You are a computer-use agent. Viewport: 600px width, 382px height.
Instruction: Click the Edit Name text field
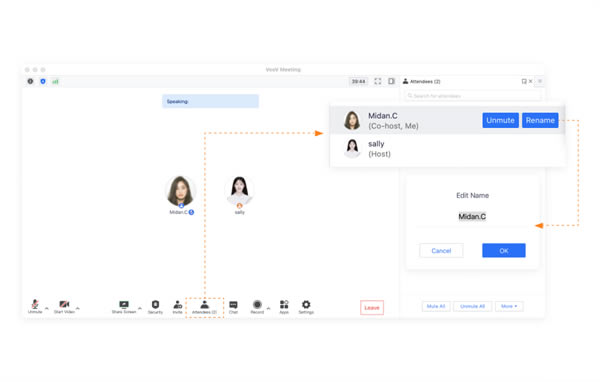[472, 217]
